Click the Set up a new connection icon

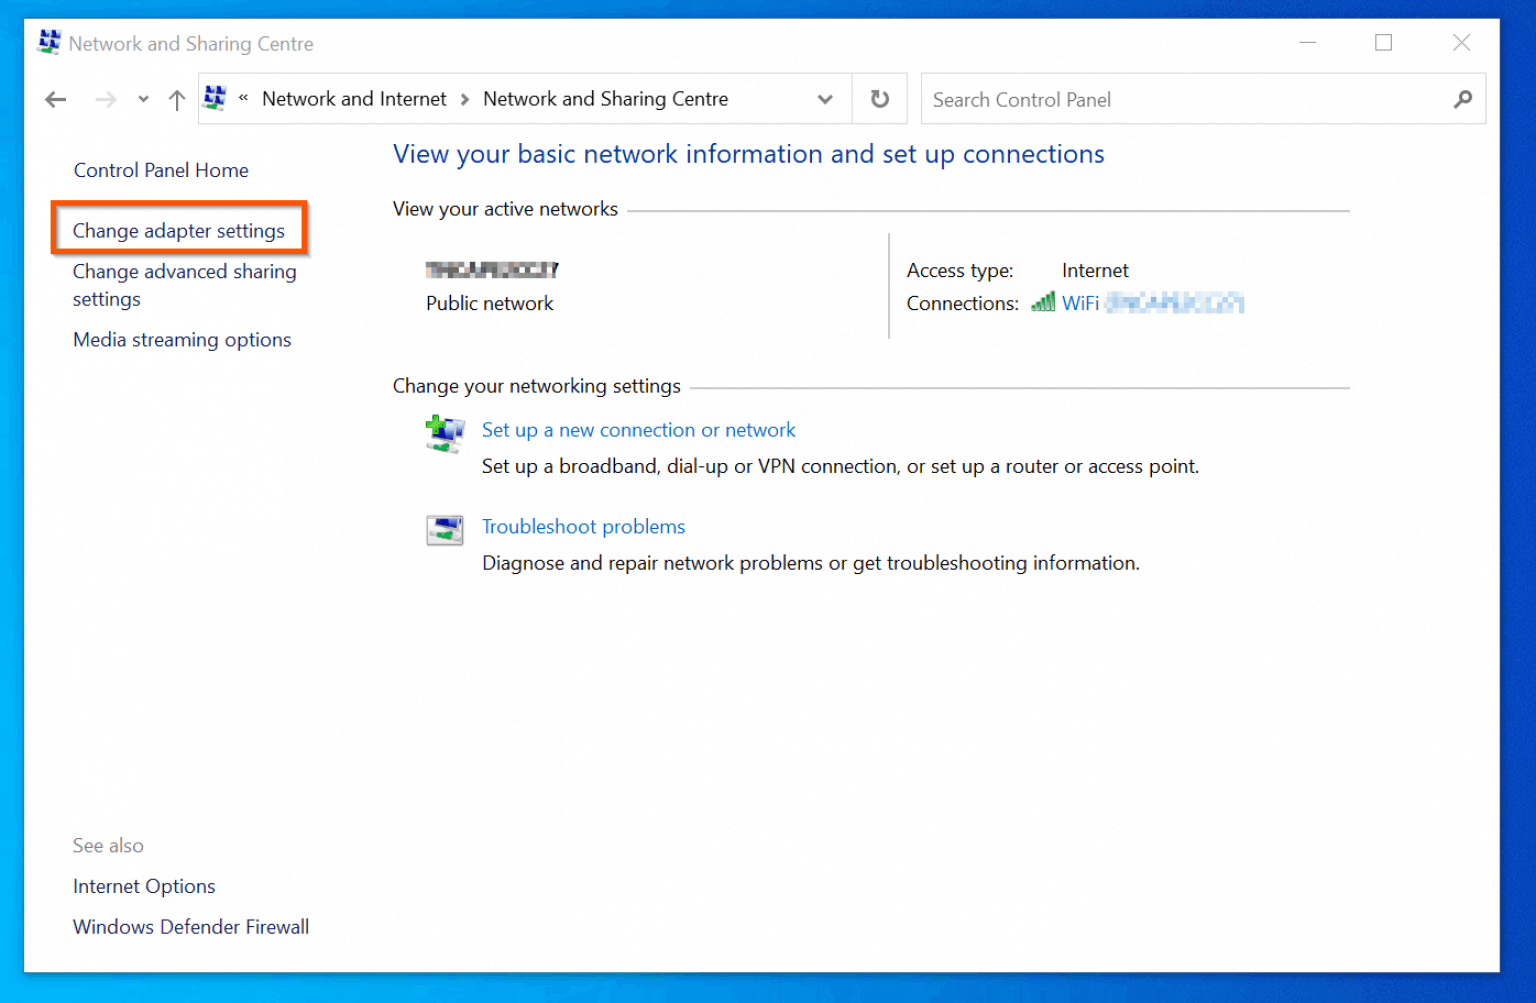pos(444,433)
